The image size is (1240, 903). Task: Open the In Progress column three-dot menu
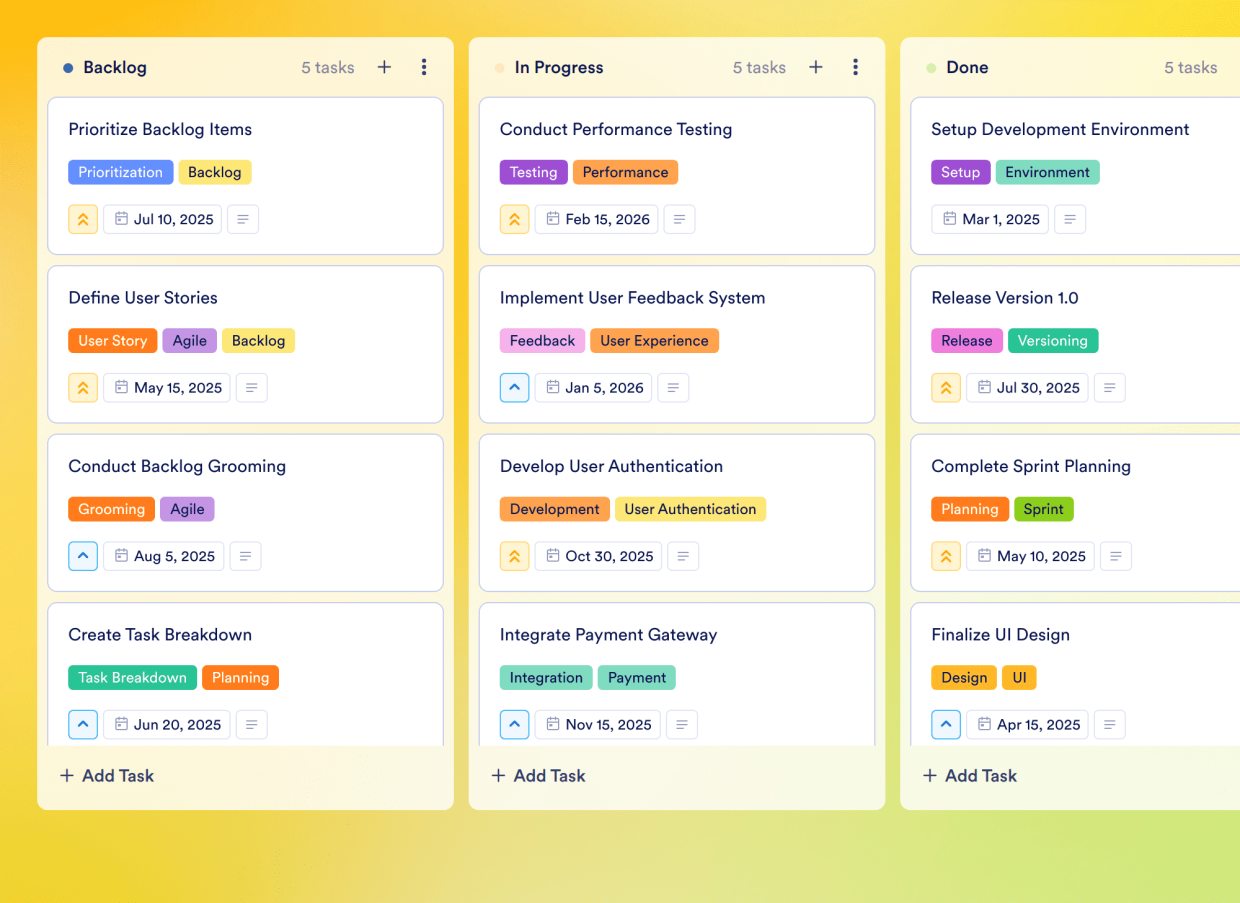click(856, 67)
